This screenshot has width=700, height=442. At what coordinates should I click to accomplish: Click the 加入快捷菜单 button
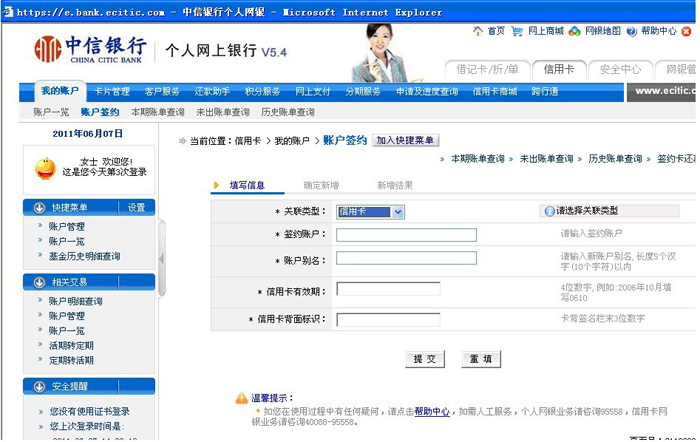(x=406, y=141)
